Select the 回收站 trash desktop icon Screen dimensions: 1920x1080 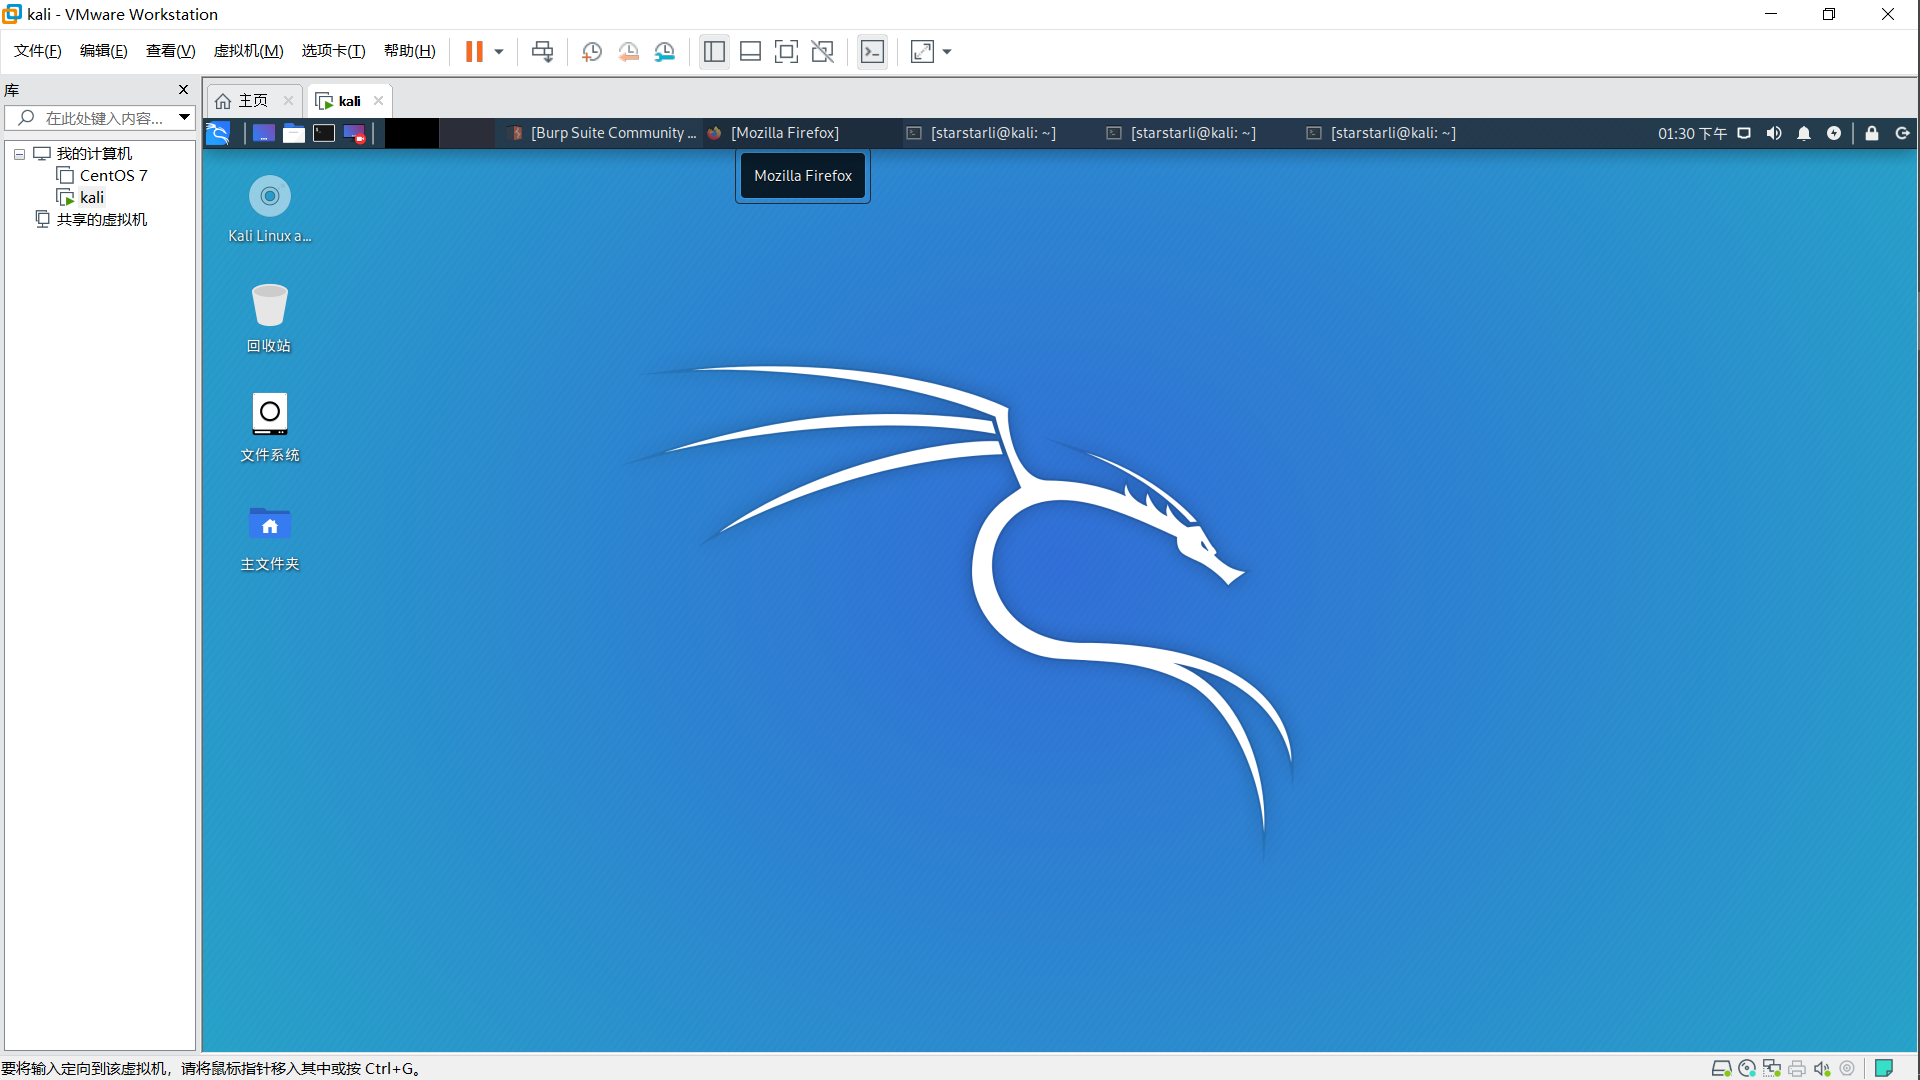pyautogui.click(x=269, y=318)
